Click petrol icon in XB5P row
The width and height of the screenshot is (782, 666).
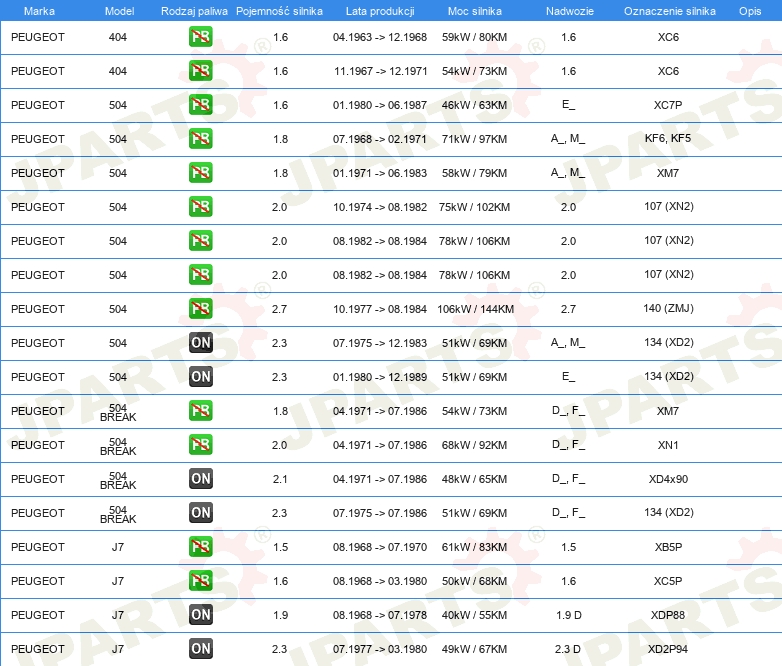pyautogui.click(x=200, y=547)
